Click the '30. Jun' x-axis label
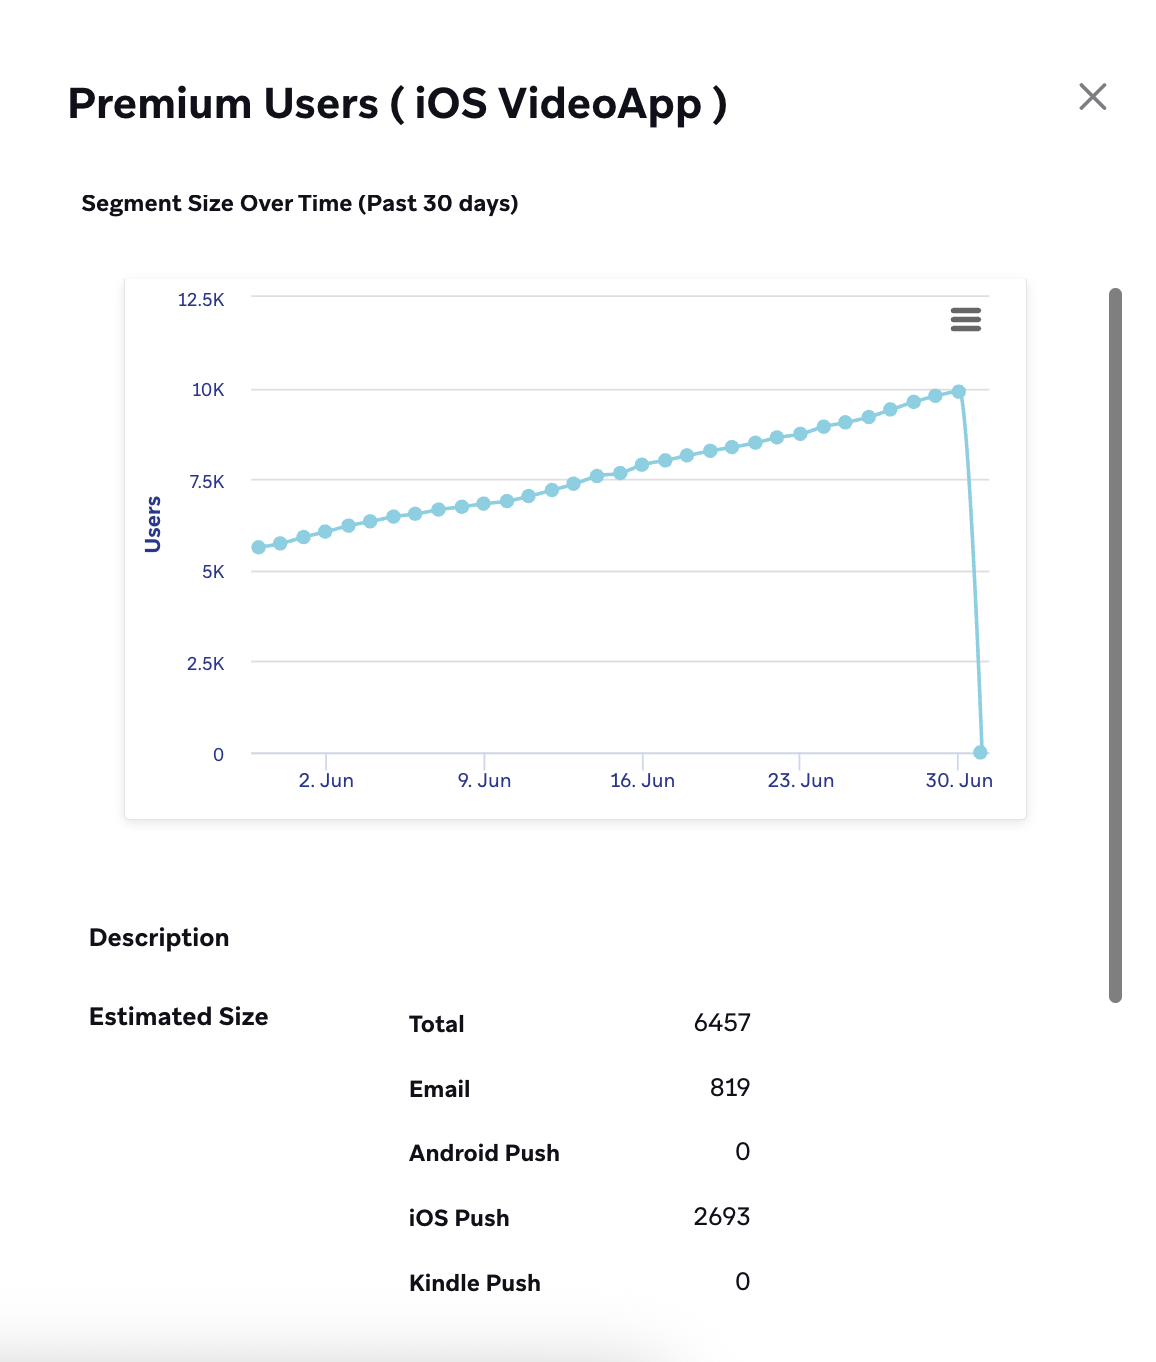The width and height of the screenshot is (1156, 1362). (958, 781)
